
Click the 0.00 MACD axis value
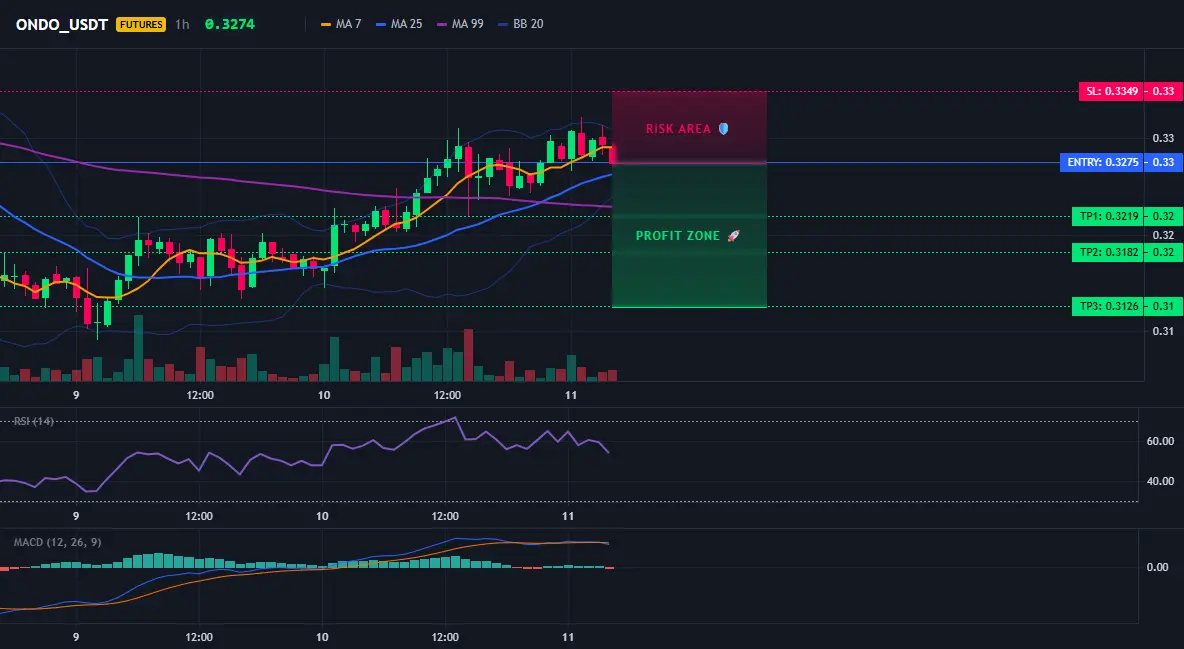(1158, 567)
